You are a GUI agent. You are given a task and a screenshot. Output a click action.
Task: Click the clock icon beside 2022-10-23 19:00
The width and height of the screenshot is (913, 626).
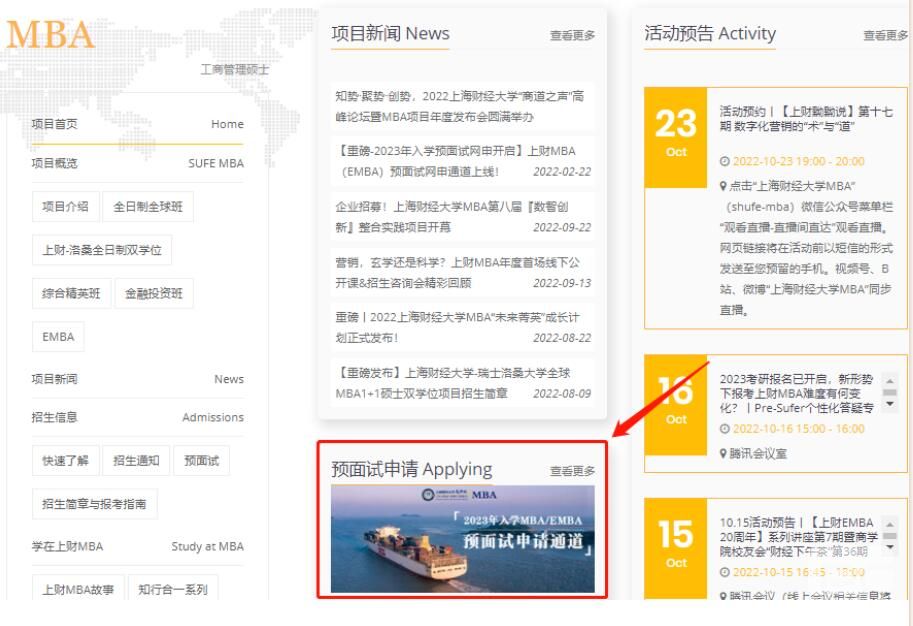pyautogui.click(x=724, y=161)
